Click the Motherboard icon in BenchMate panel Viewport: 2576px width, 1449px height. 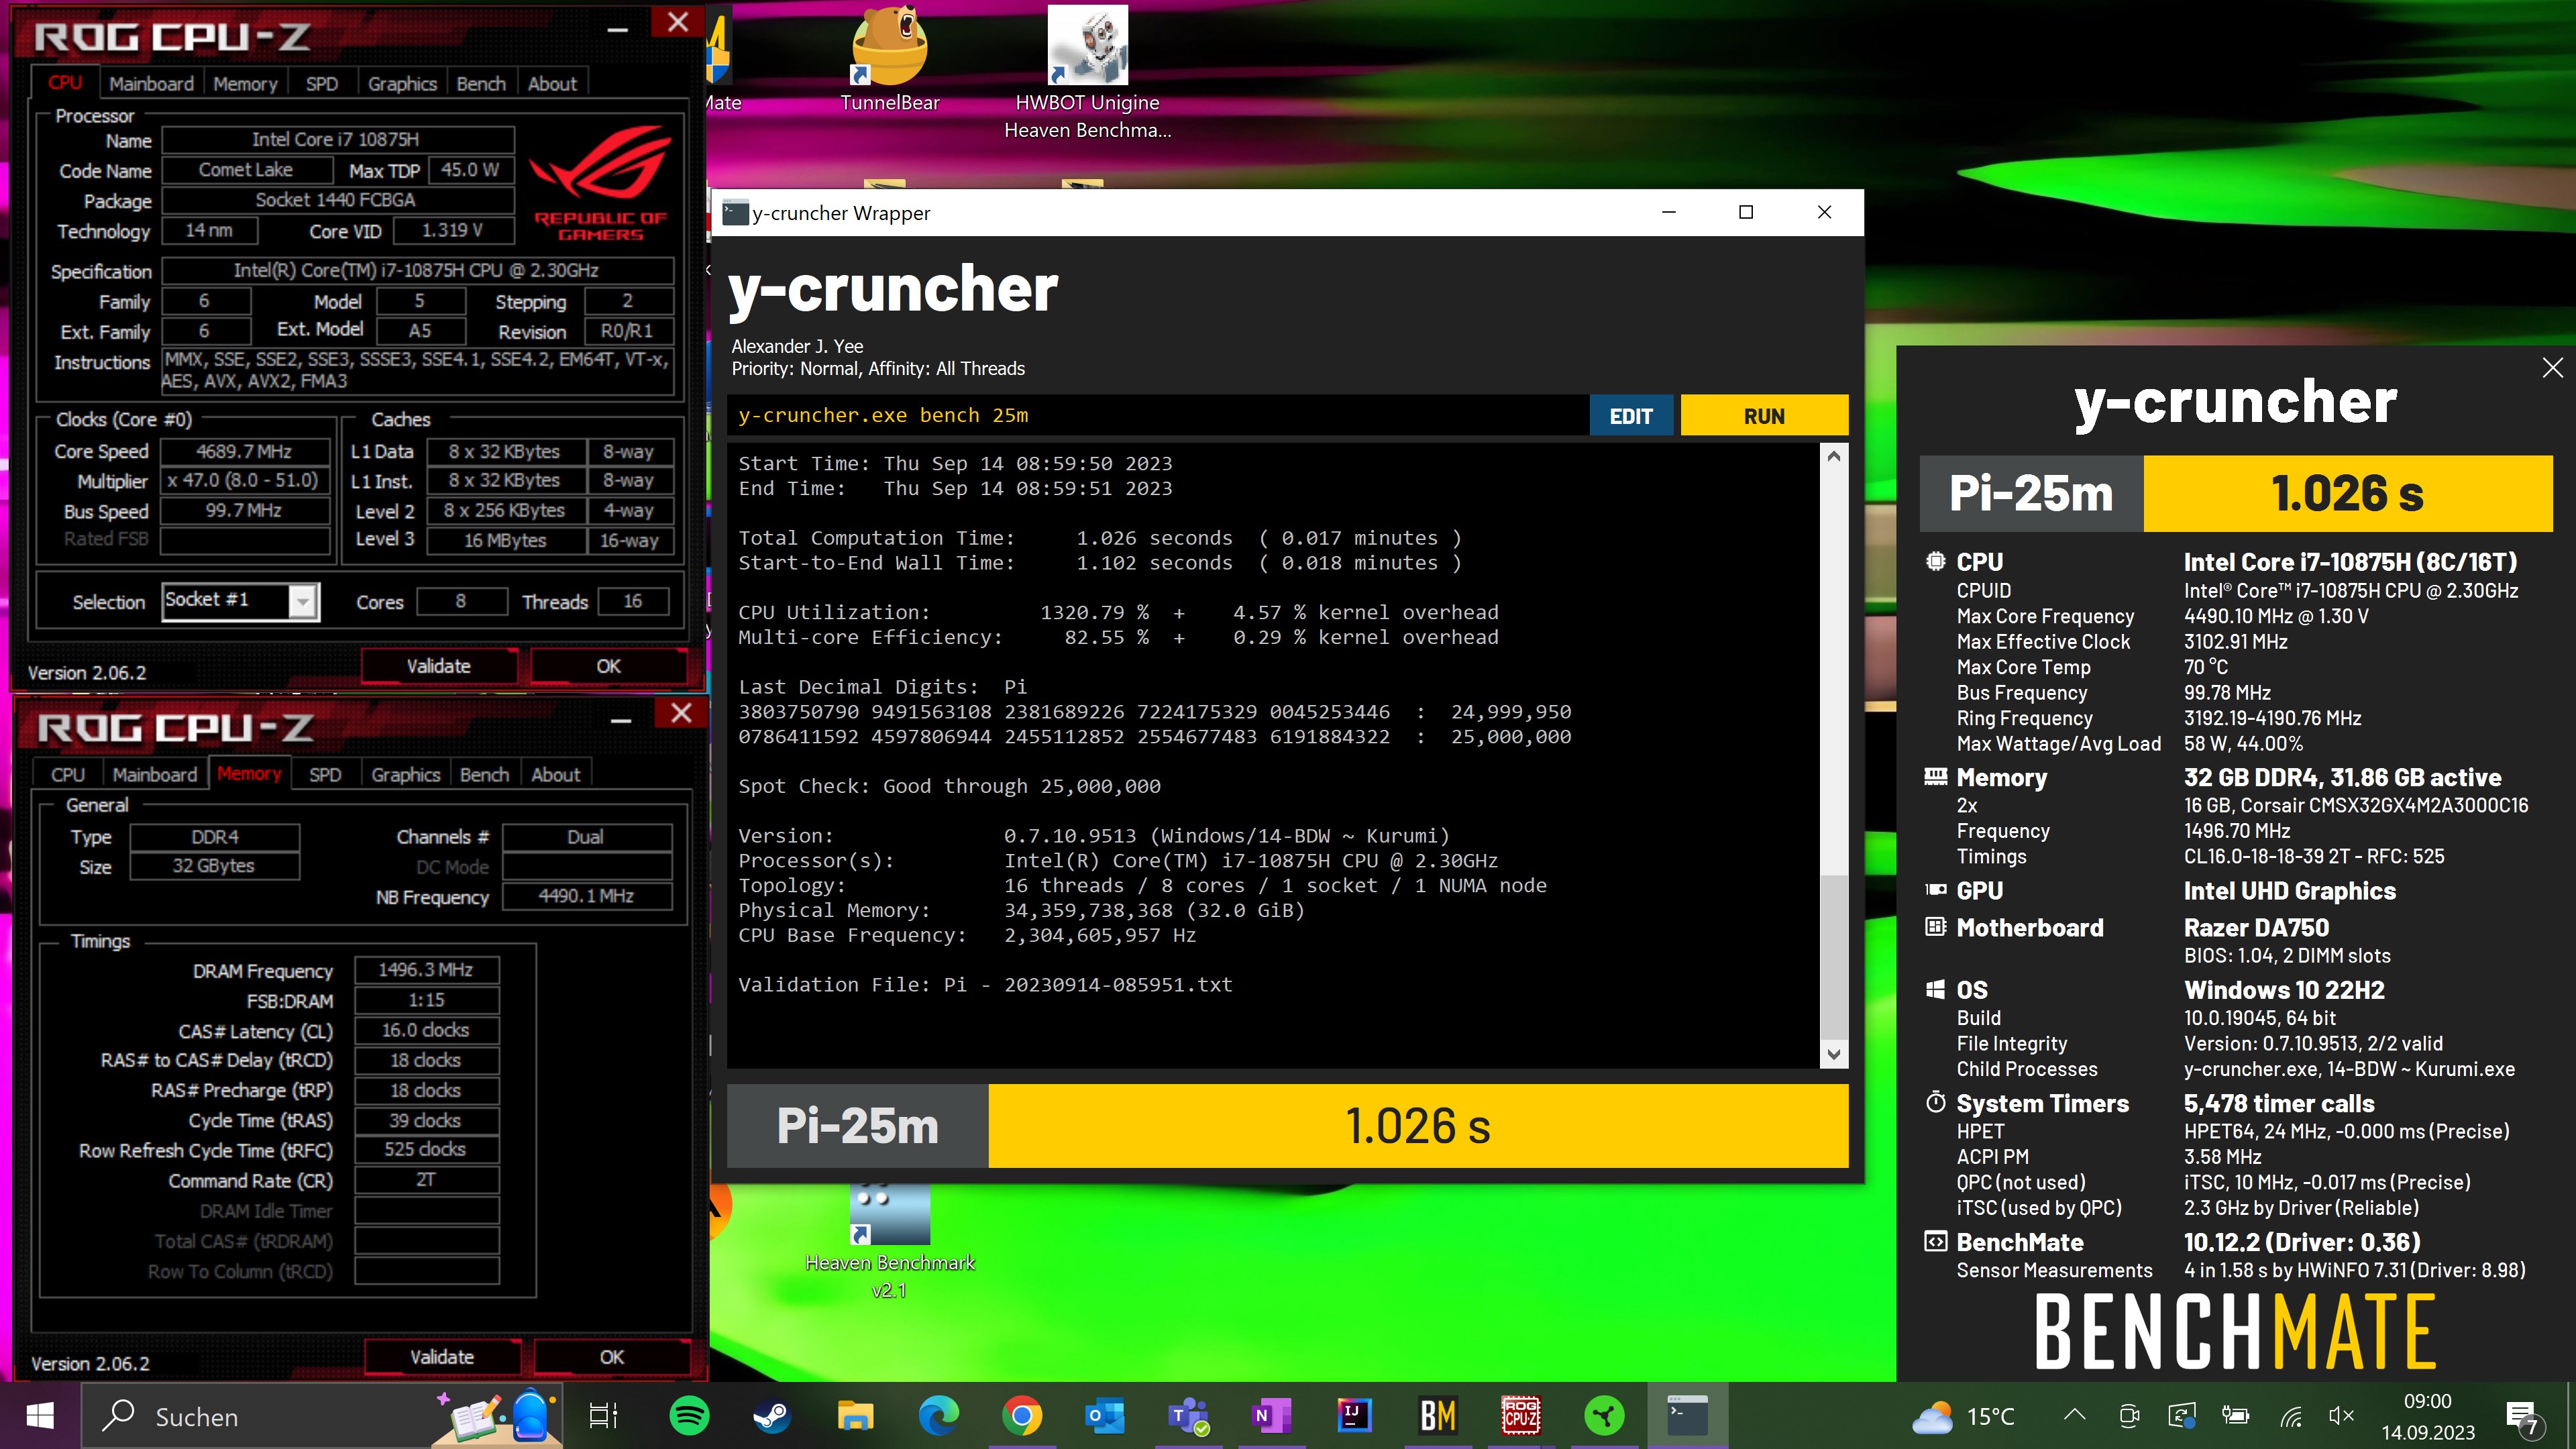tap(1935, 927)
